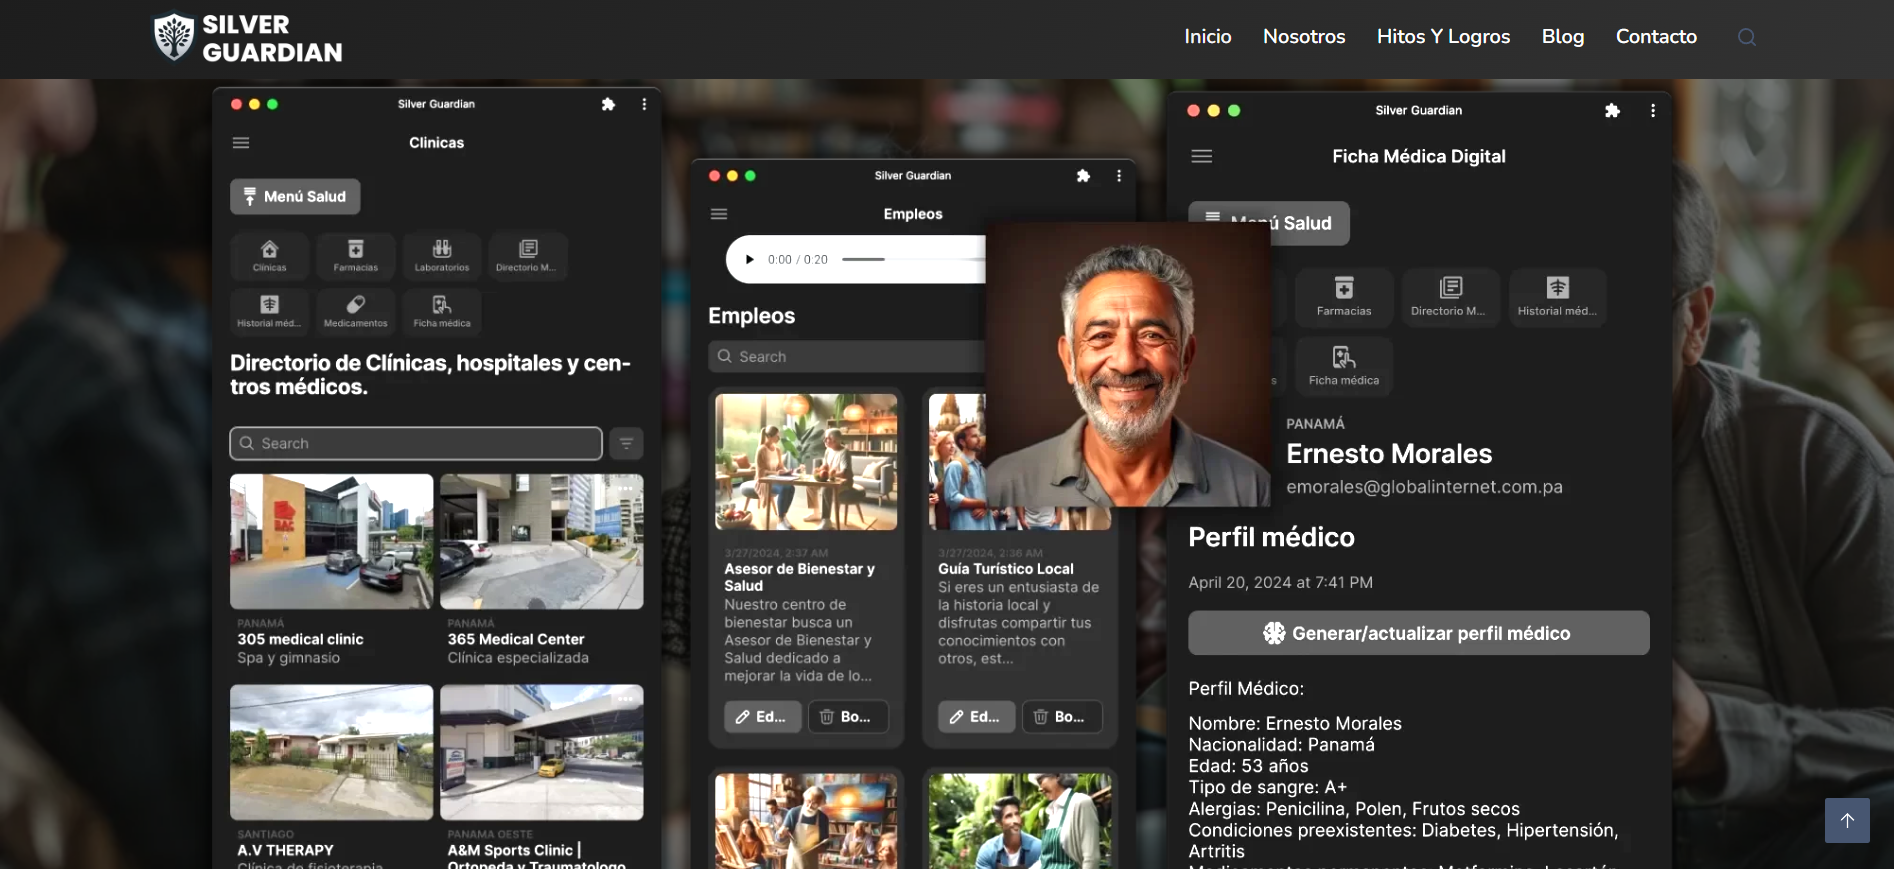Play the audio clip in Empleos window

tap(750, 260)
